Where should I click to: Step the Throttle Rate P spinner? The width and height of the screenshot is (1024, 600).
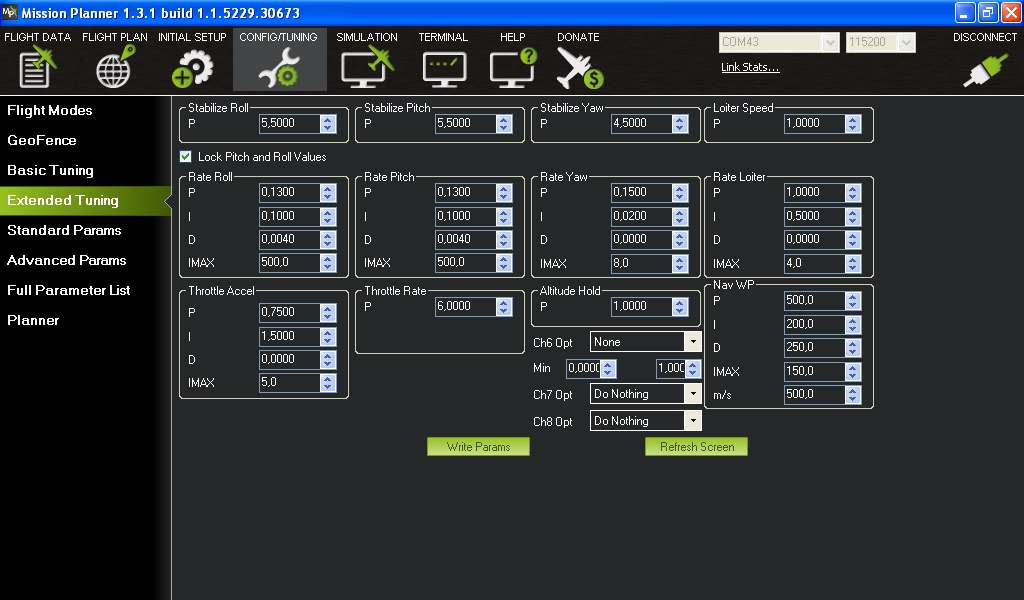pyautogui.click(x=504, y=307)
